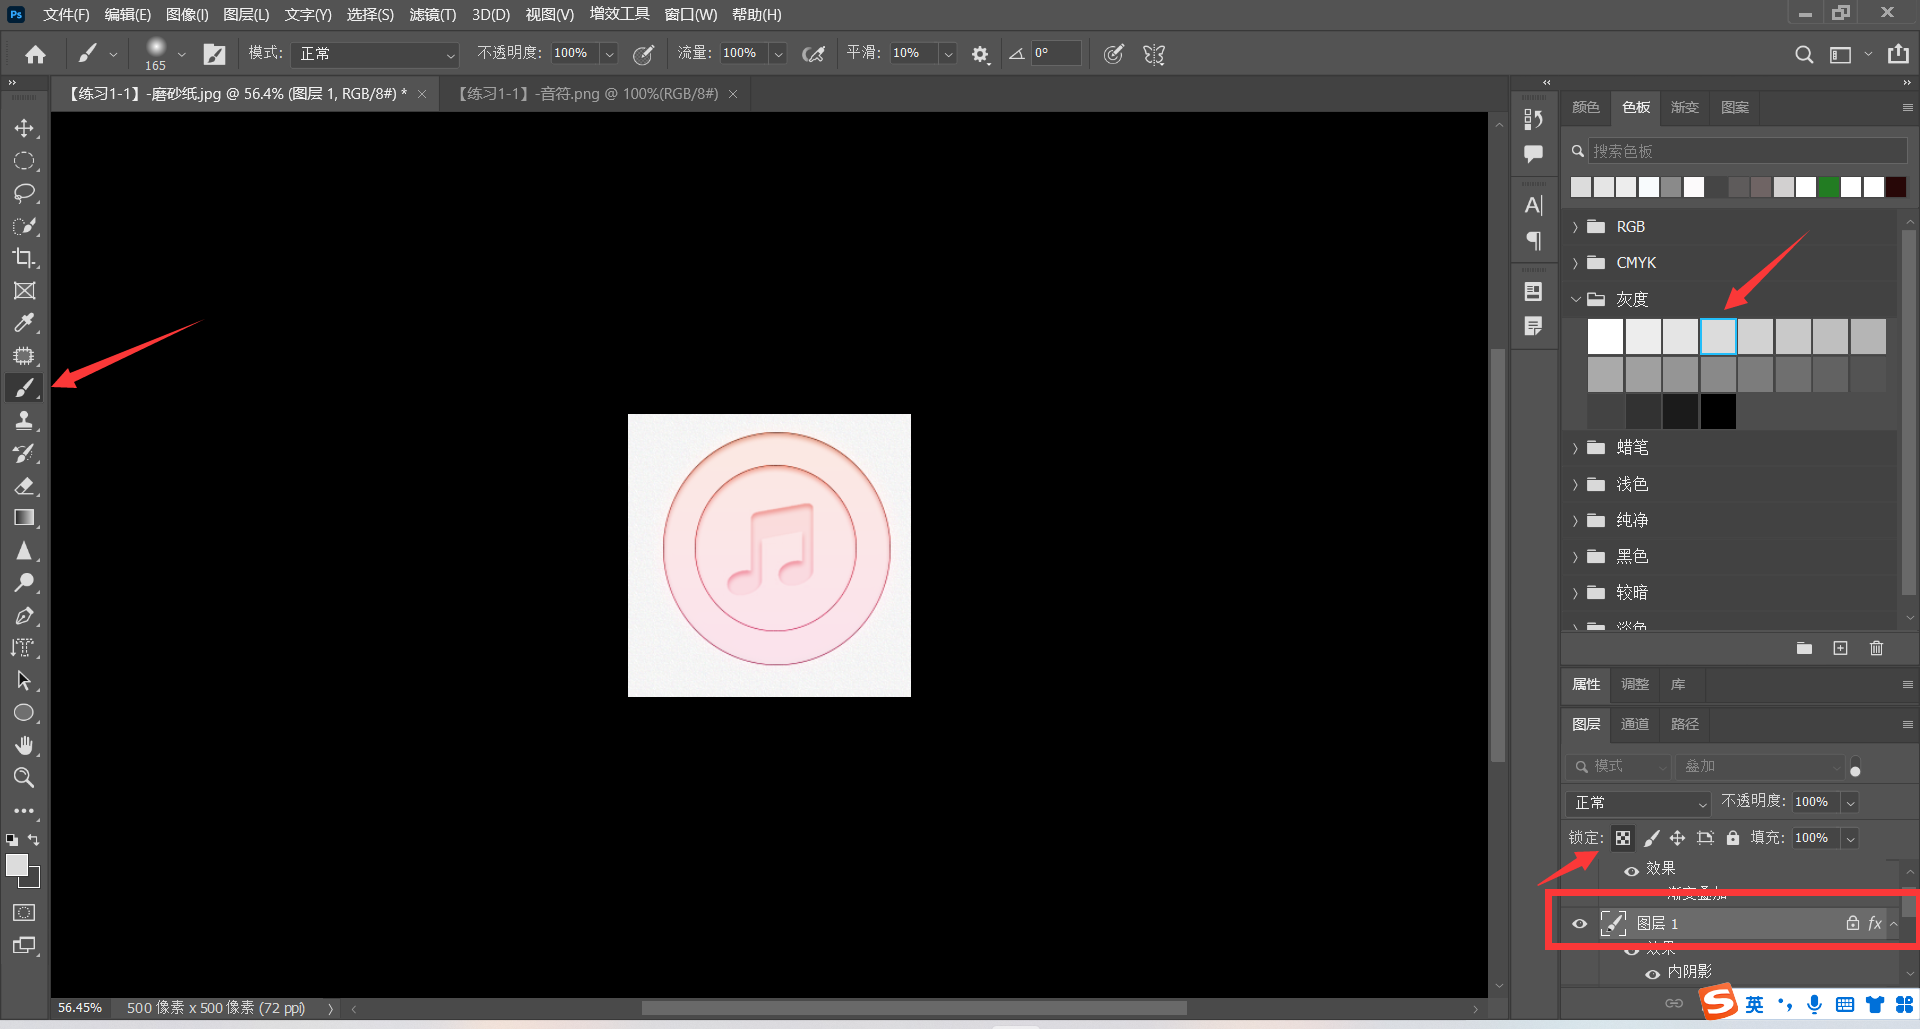Select the Move tool
This screenshot has height=1029, width=1920.
pyautogui.click(x=24, y=128)
